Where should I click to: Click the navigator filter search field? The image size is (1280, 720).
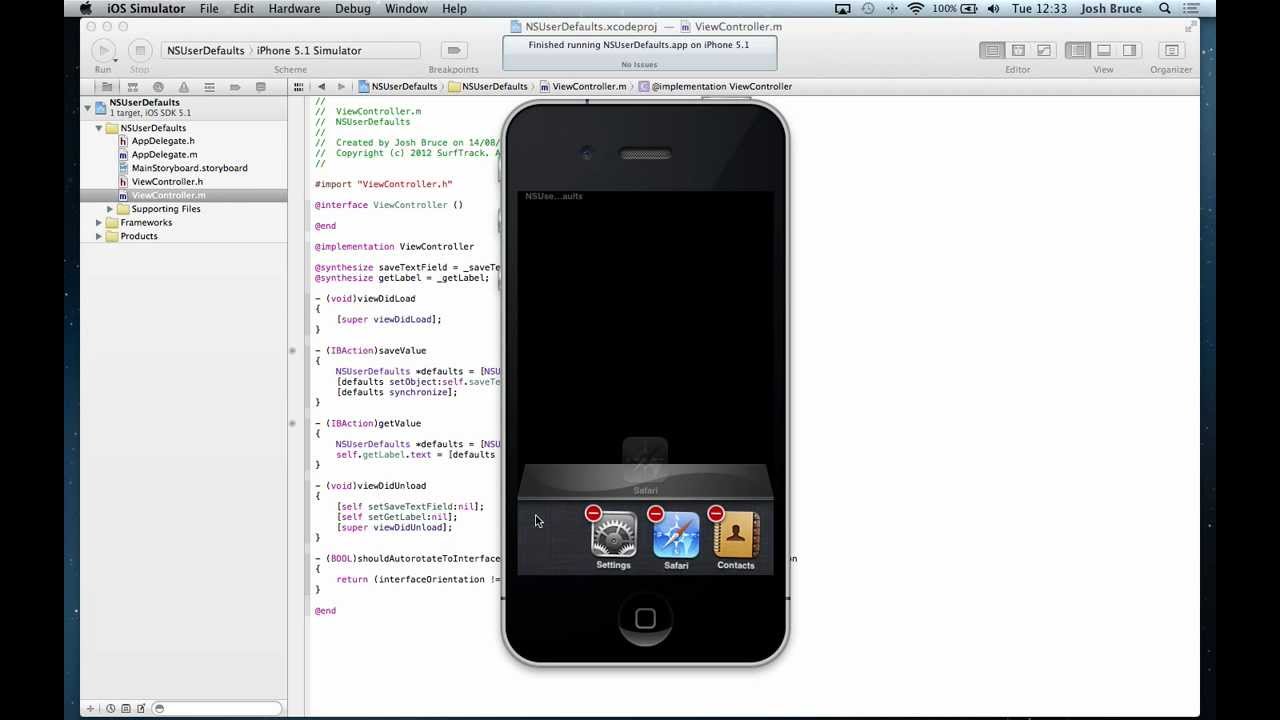[217, 709]
